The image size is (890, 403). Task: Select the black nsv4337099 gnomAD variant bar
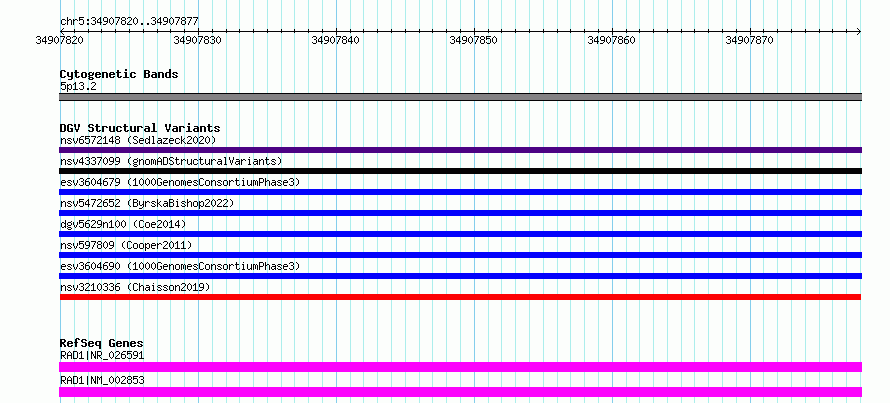pyautogui.click(x=460, y=171)
